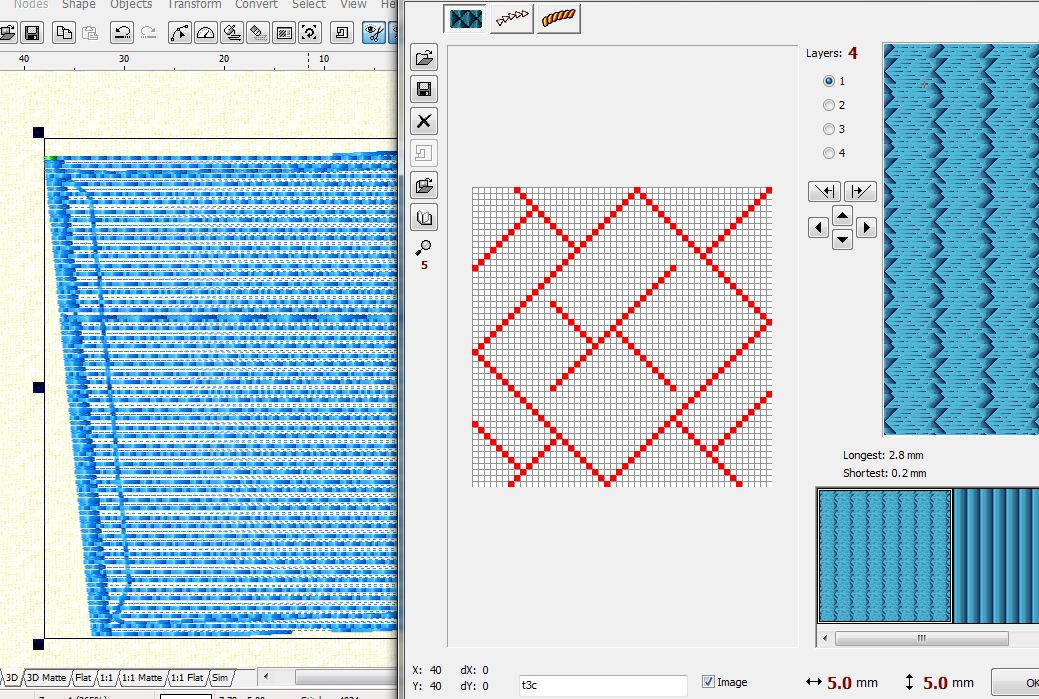Viewport: 1039px width, 699px height.
Task: Select layer 2 radio button
Action: [829, 105]
